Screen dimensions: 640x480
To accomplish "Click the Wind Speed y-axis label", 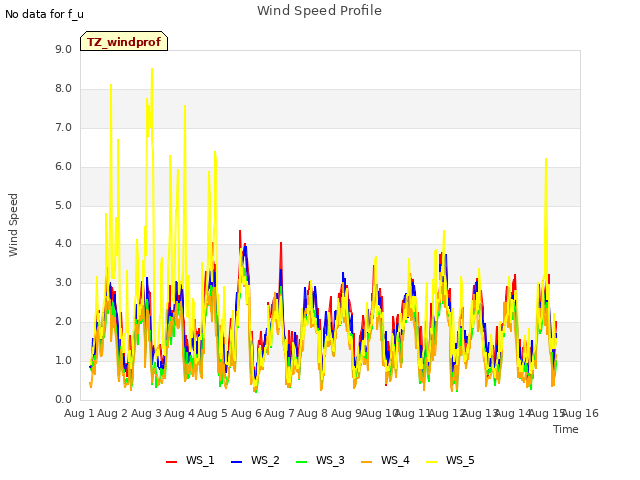I will click(x=13, y=225).
